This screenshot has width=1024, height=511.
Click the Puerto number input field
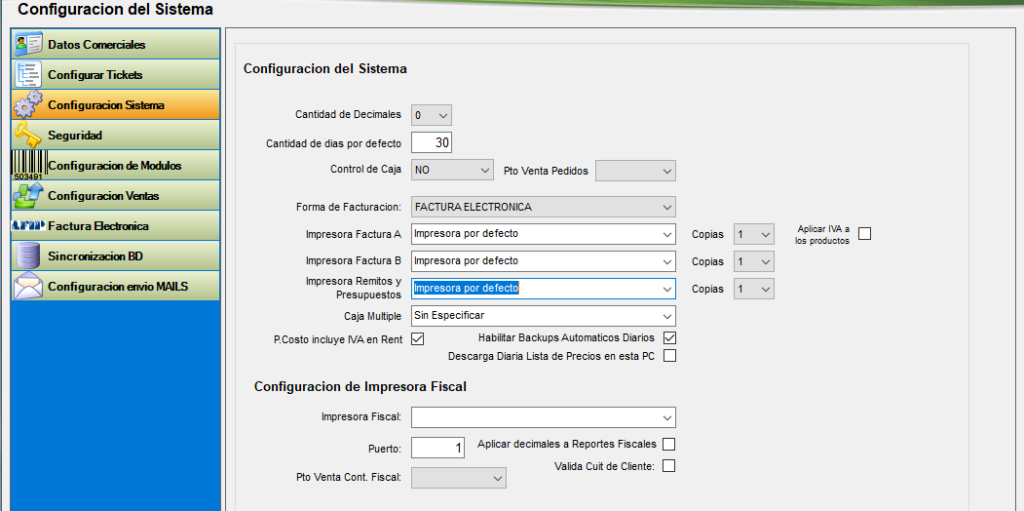coord(438,448)
